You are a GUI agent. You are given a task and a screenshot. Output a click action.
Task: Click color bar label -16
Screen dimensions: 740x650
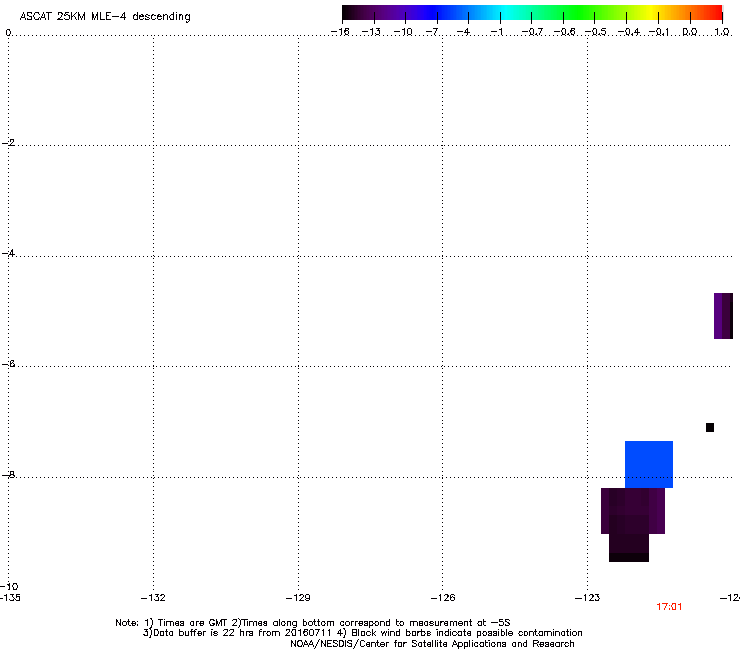tap(340, 32)
